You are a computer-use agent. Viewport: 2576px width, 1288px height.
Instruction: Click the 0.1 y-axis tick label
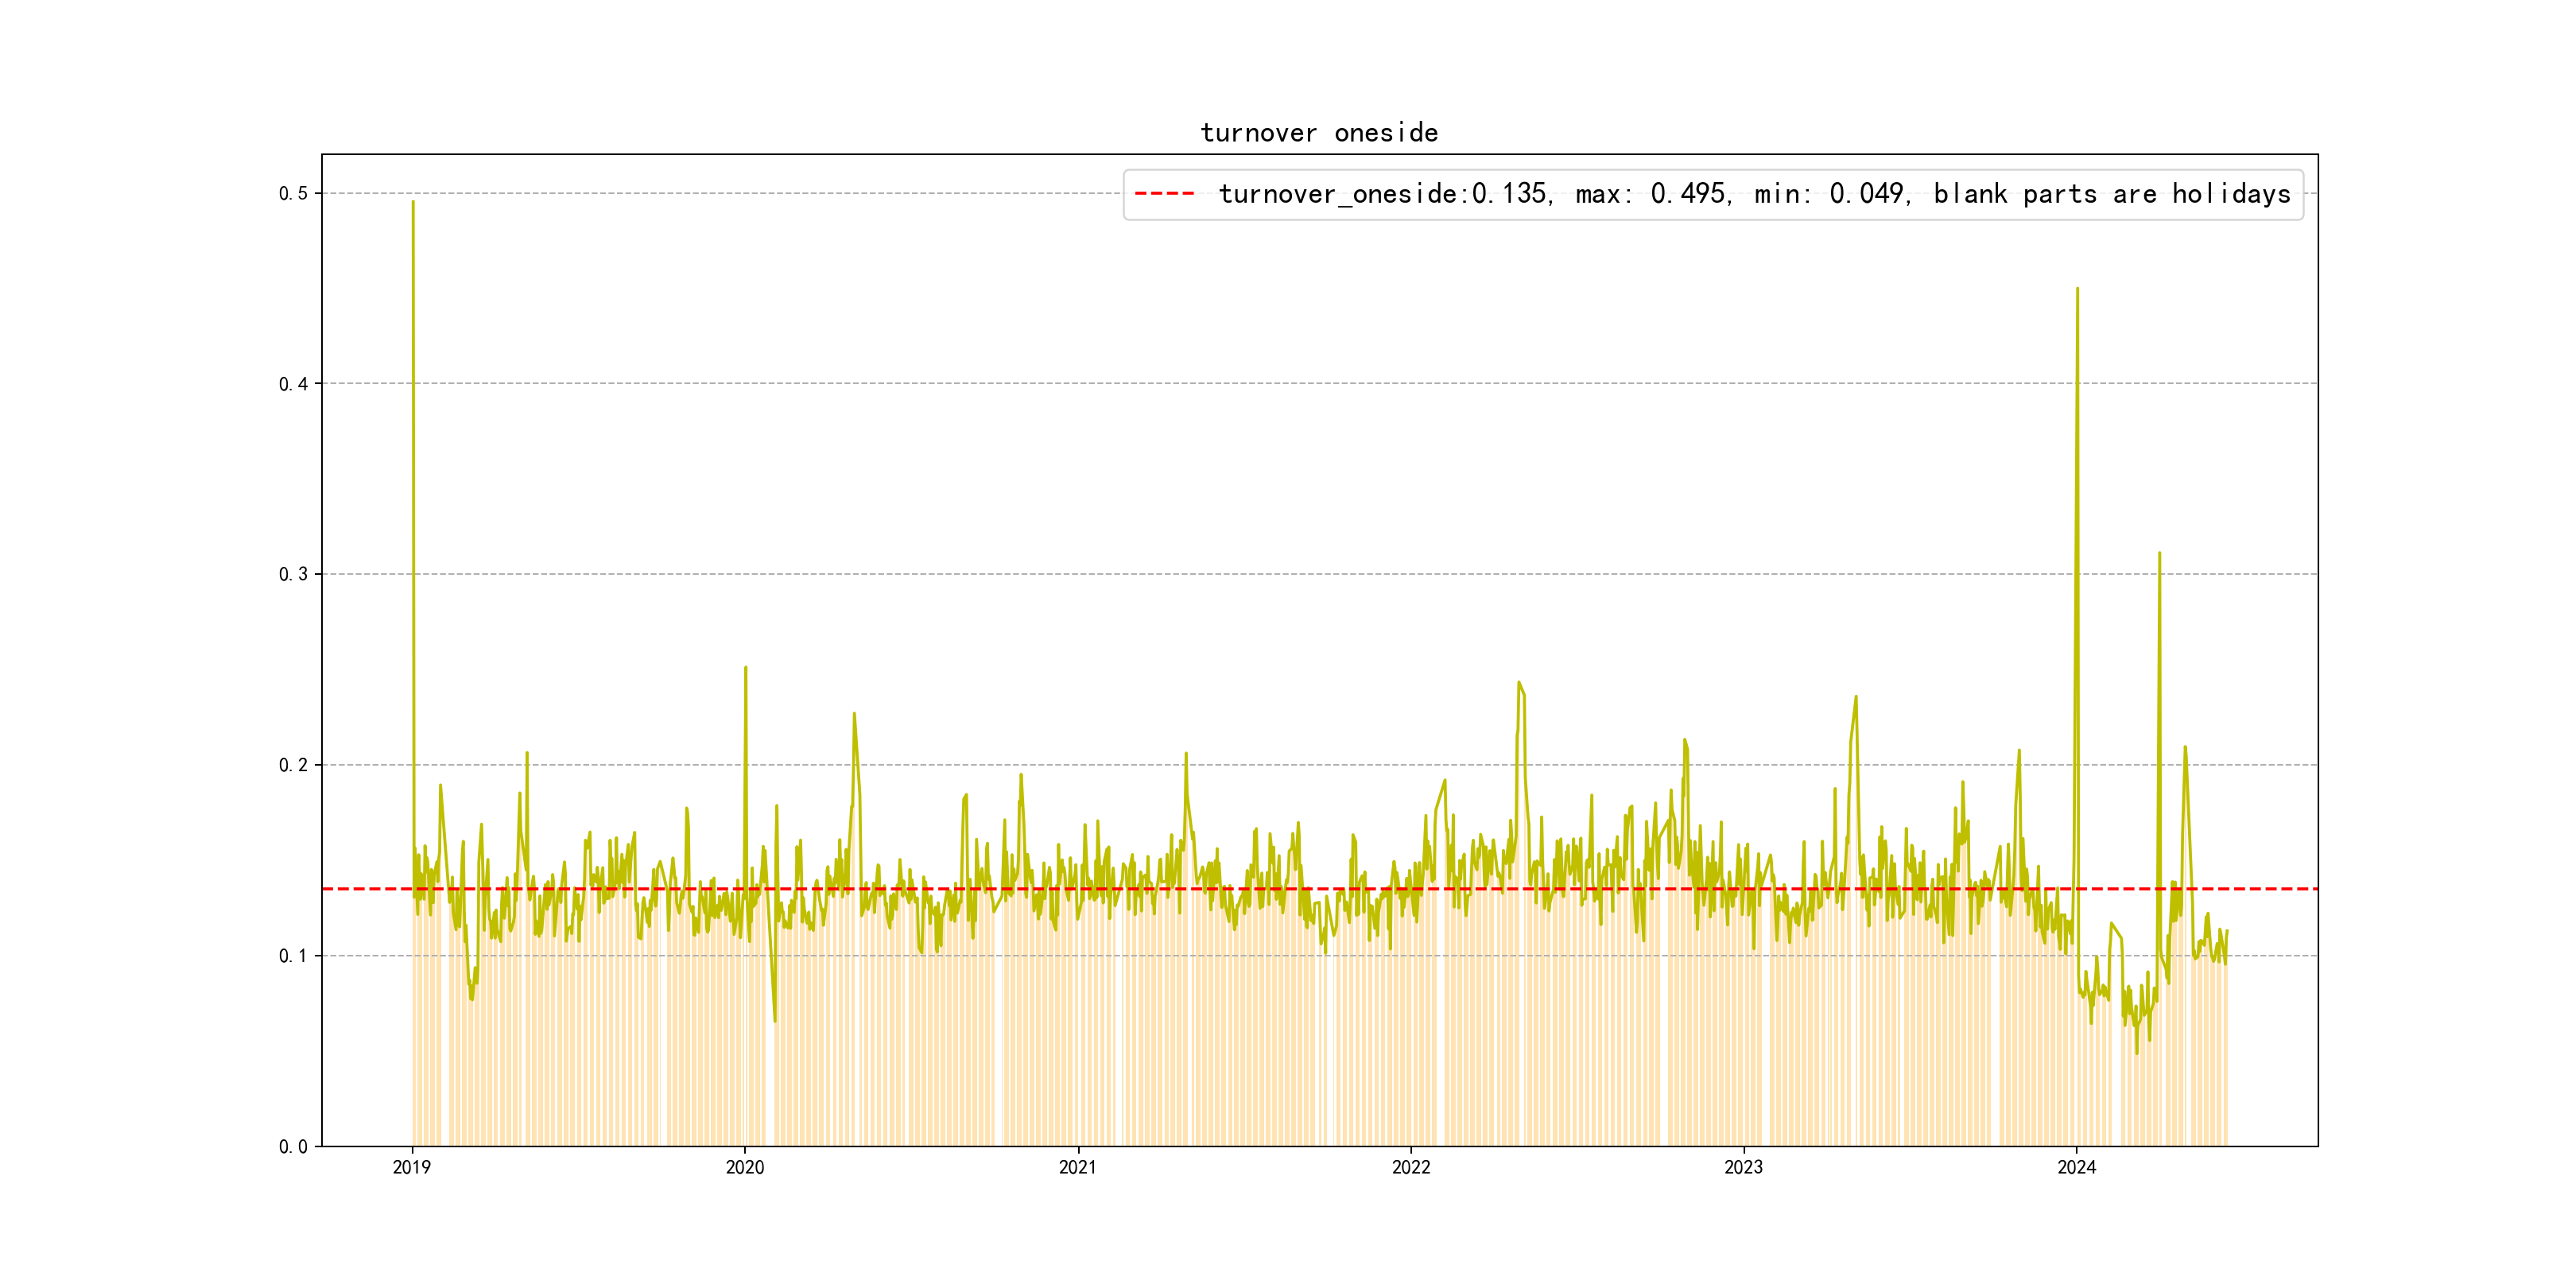(293, 956)
